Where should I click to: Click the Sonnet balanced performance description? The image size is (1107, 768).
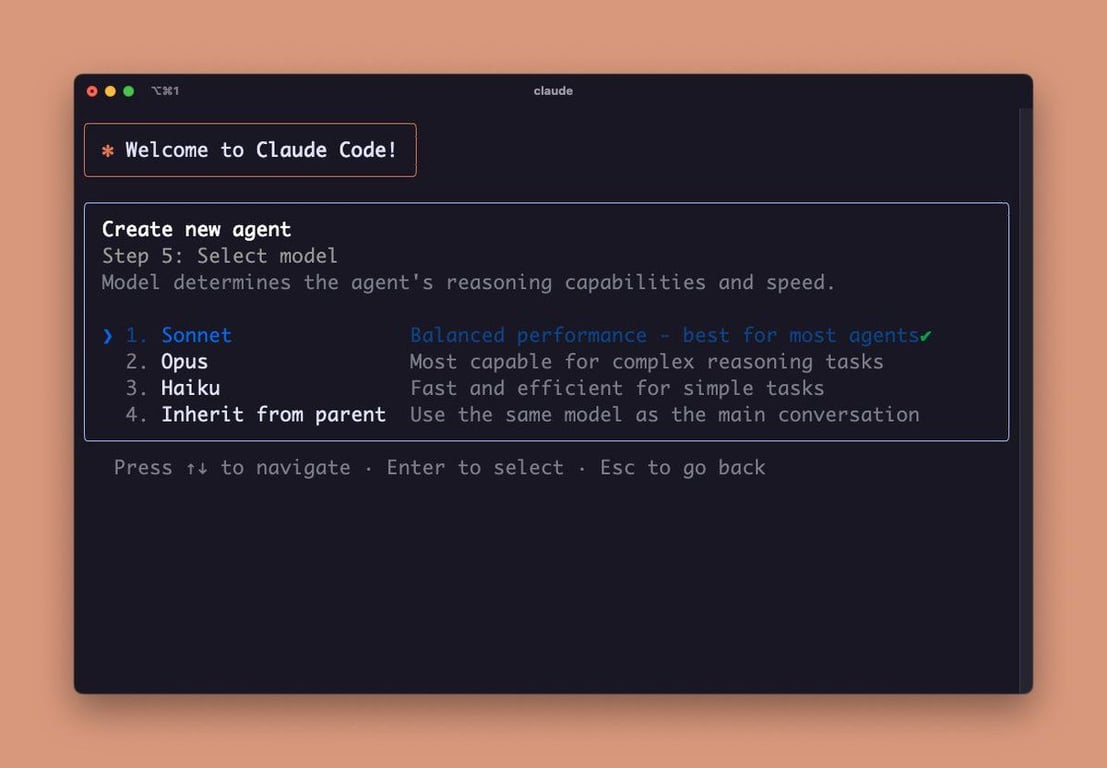[665, 335]
